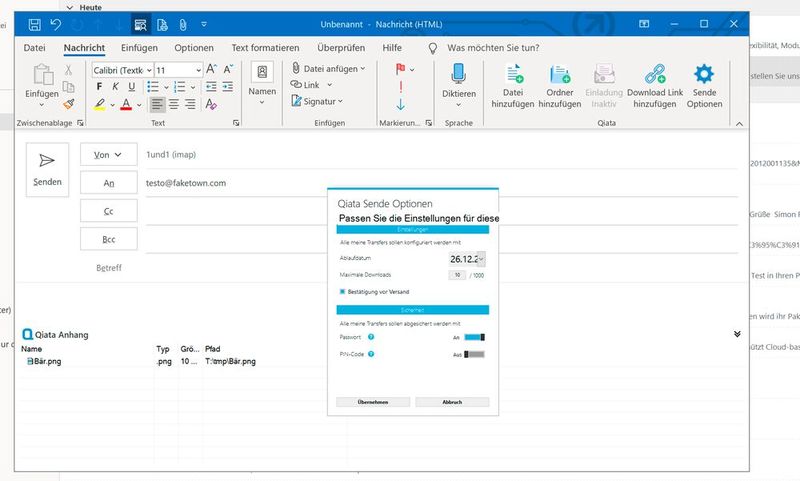The image size is (800, 481).
Task: Open the Namen address book icon
Action: point(262,75)
